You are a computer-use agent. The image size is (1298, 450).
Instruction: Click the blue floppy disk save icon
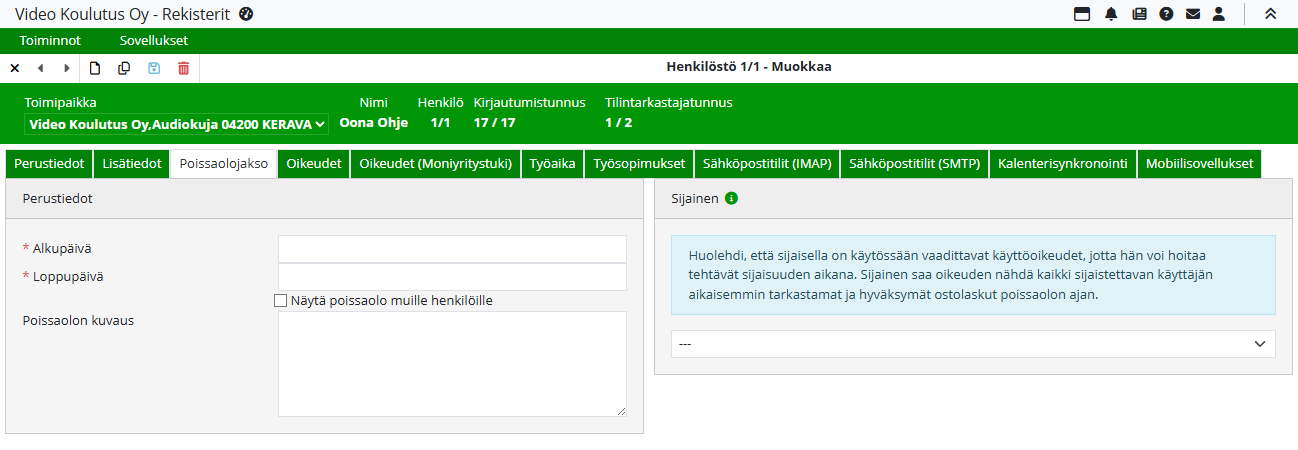click(x=154, y=68)
